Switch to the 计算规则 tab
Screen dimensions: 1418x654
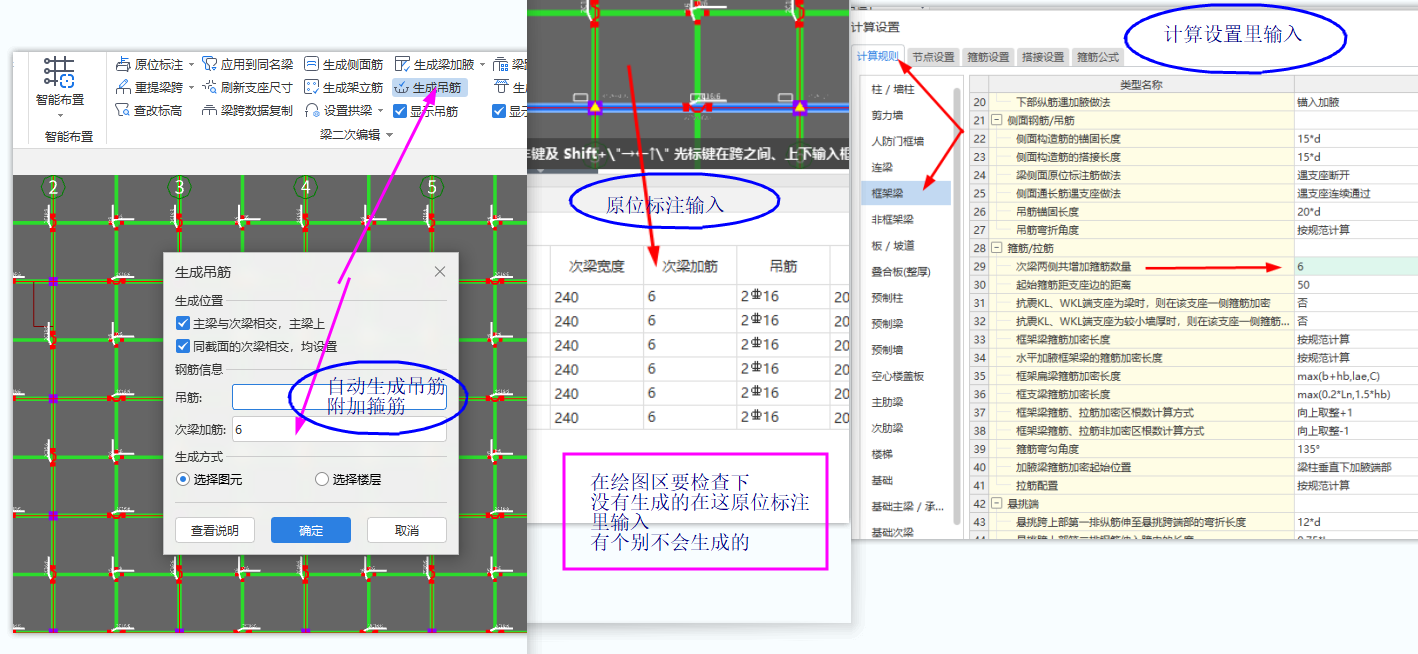880,57
